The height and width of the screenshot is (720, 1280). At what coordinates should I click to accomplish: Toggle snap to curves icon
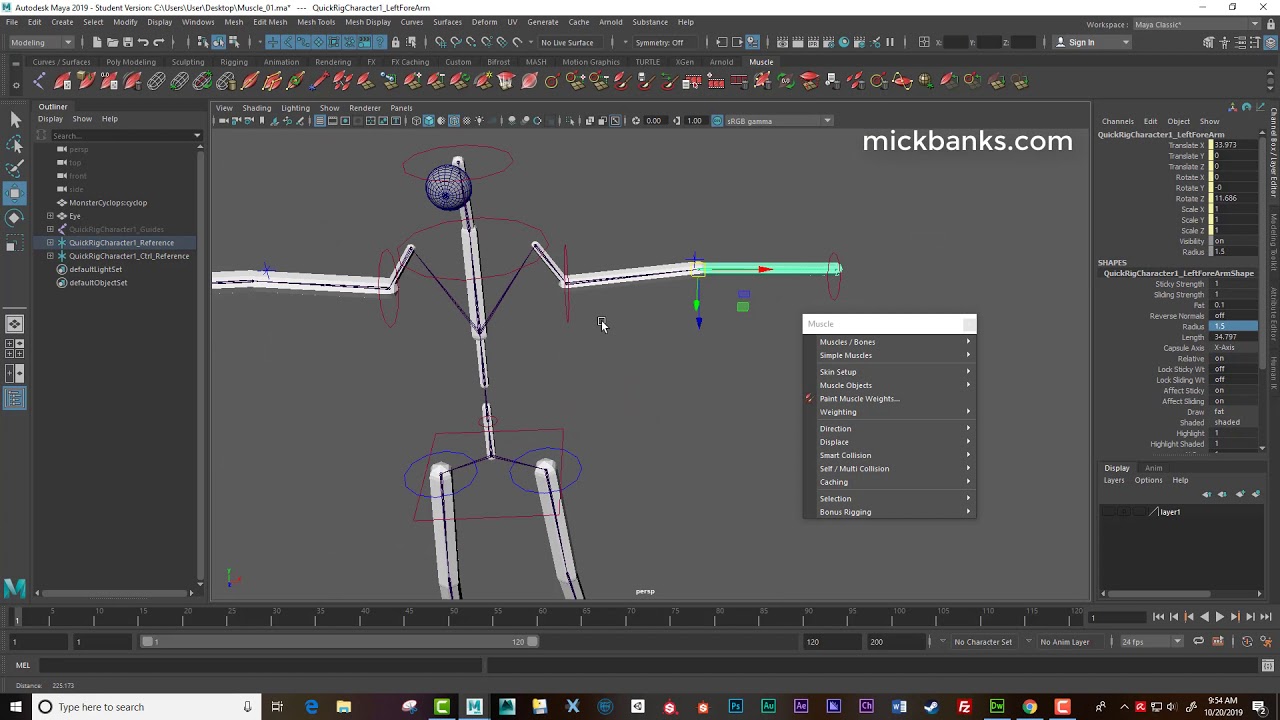(455, 42)
